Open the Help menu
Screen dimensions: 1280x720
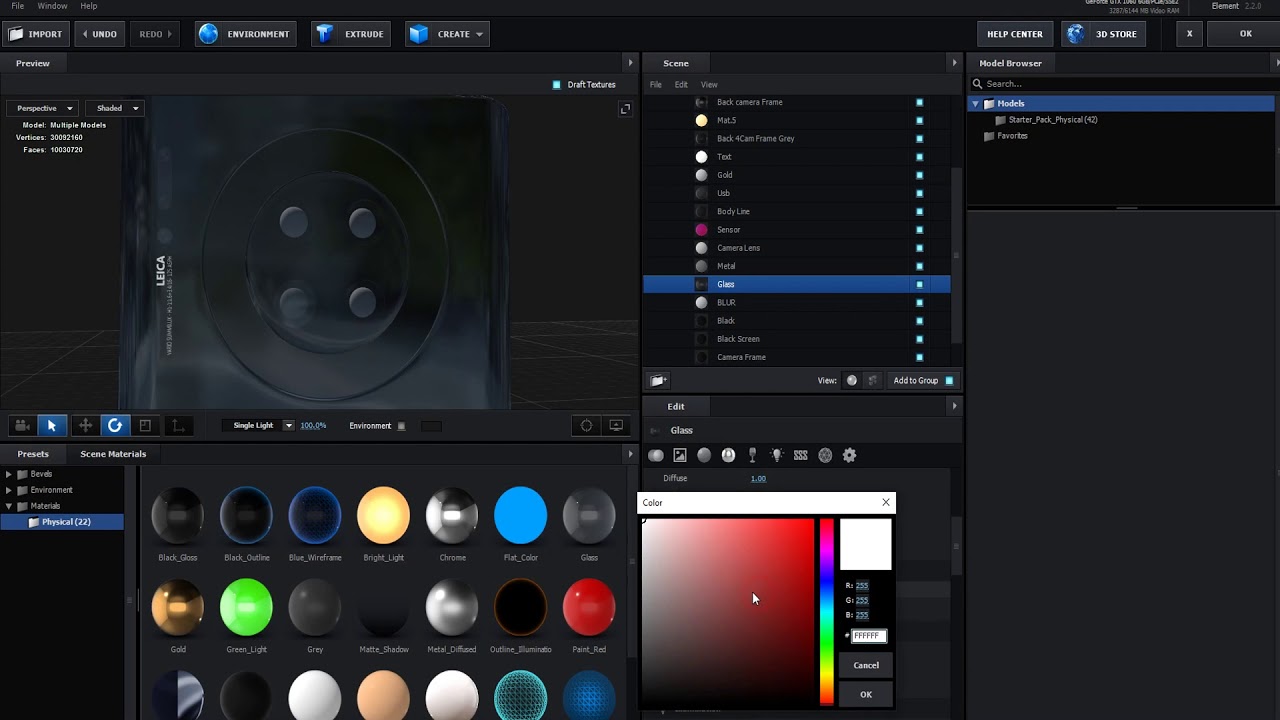click(x=89, y=6)
